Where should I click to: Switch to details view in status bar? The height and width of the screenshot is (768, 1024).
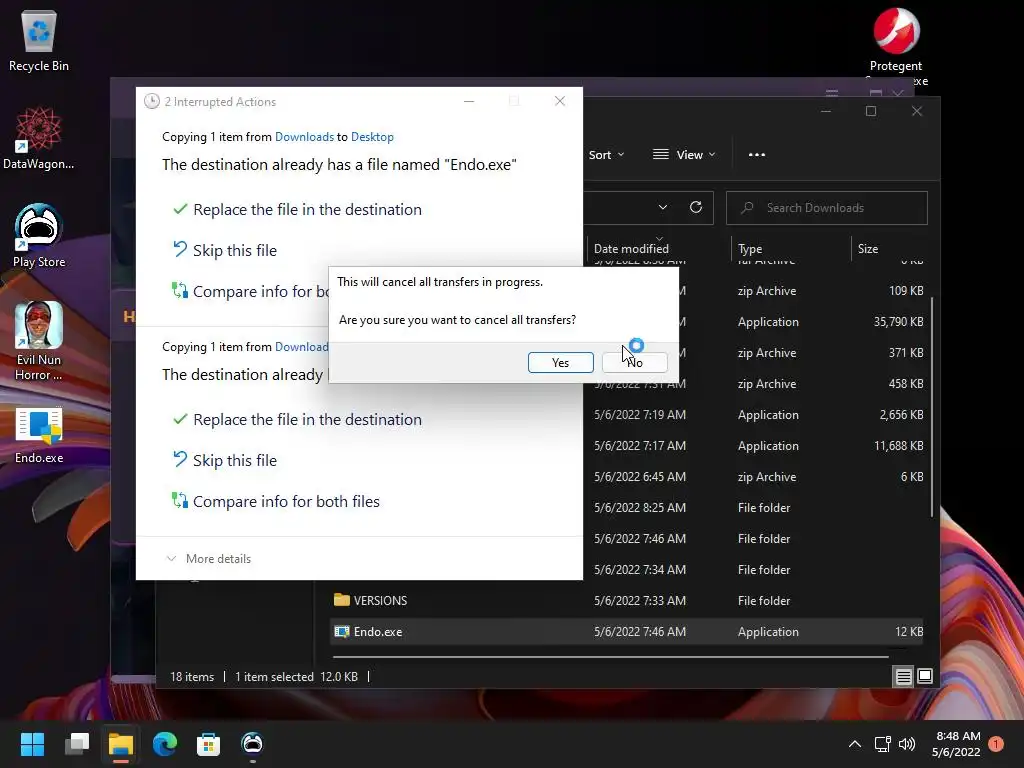903,677
